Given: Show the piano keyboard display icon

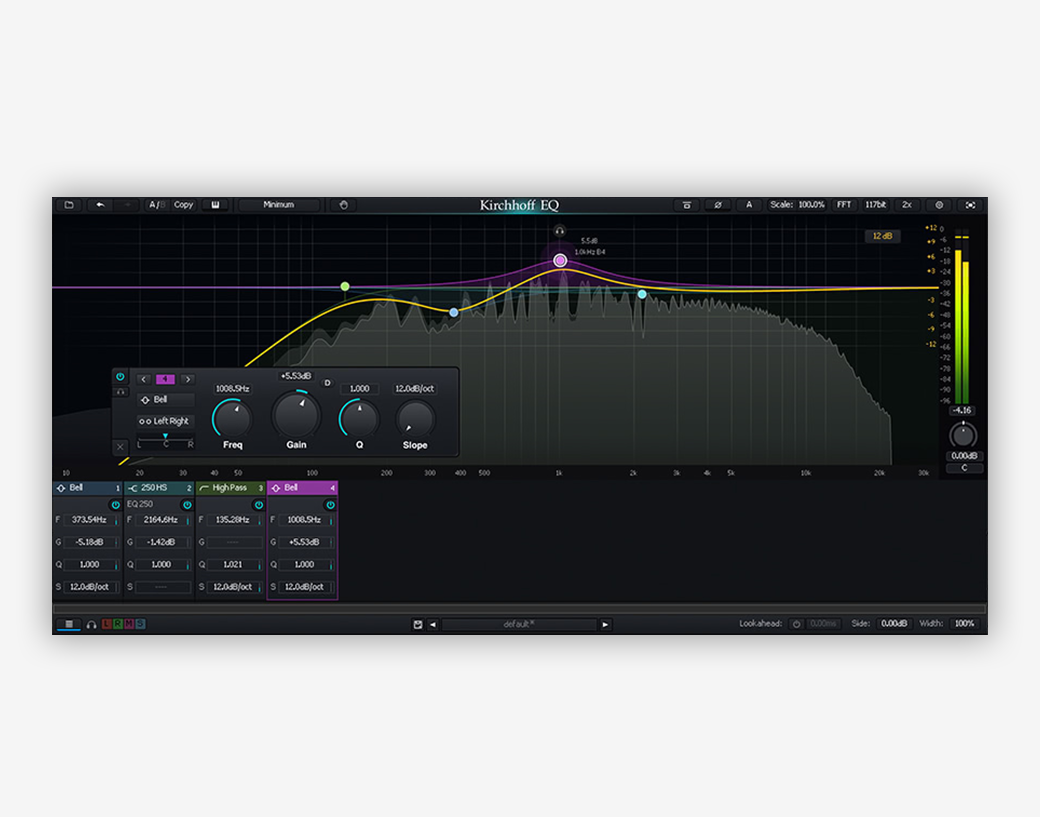Looking at the screenshot, I should 216,205.
